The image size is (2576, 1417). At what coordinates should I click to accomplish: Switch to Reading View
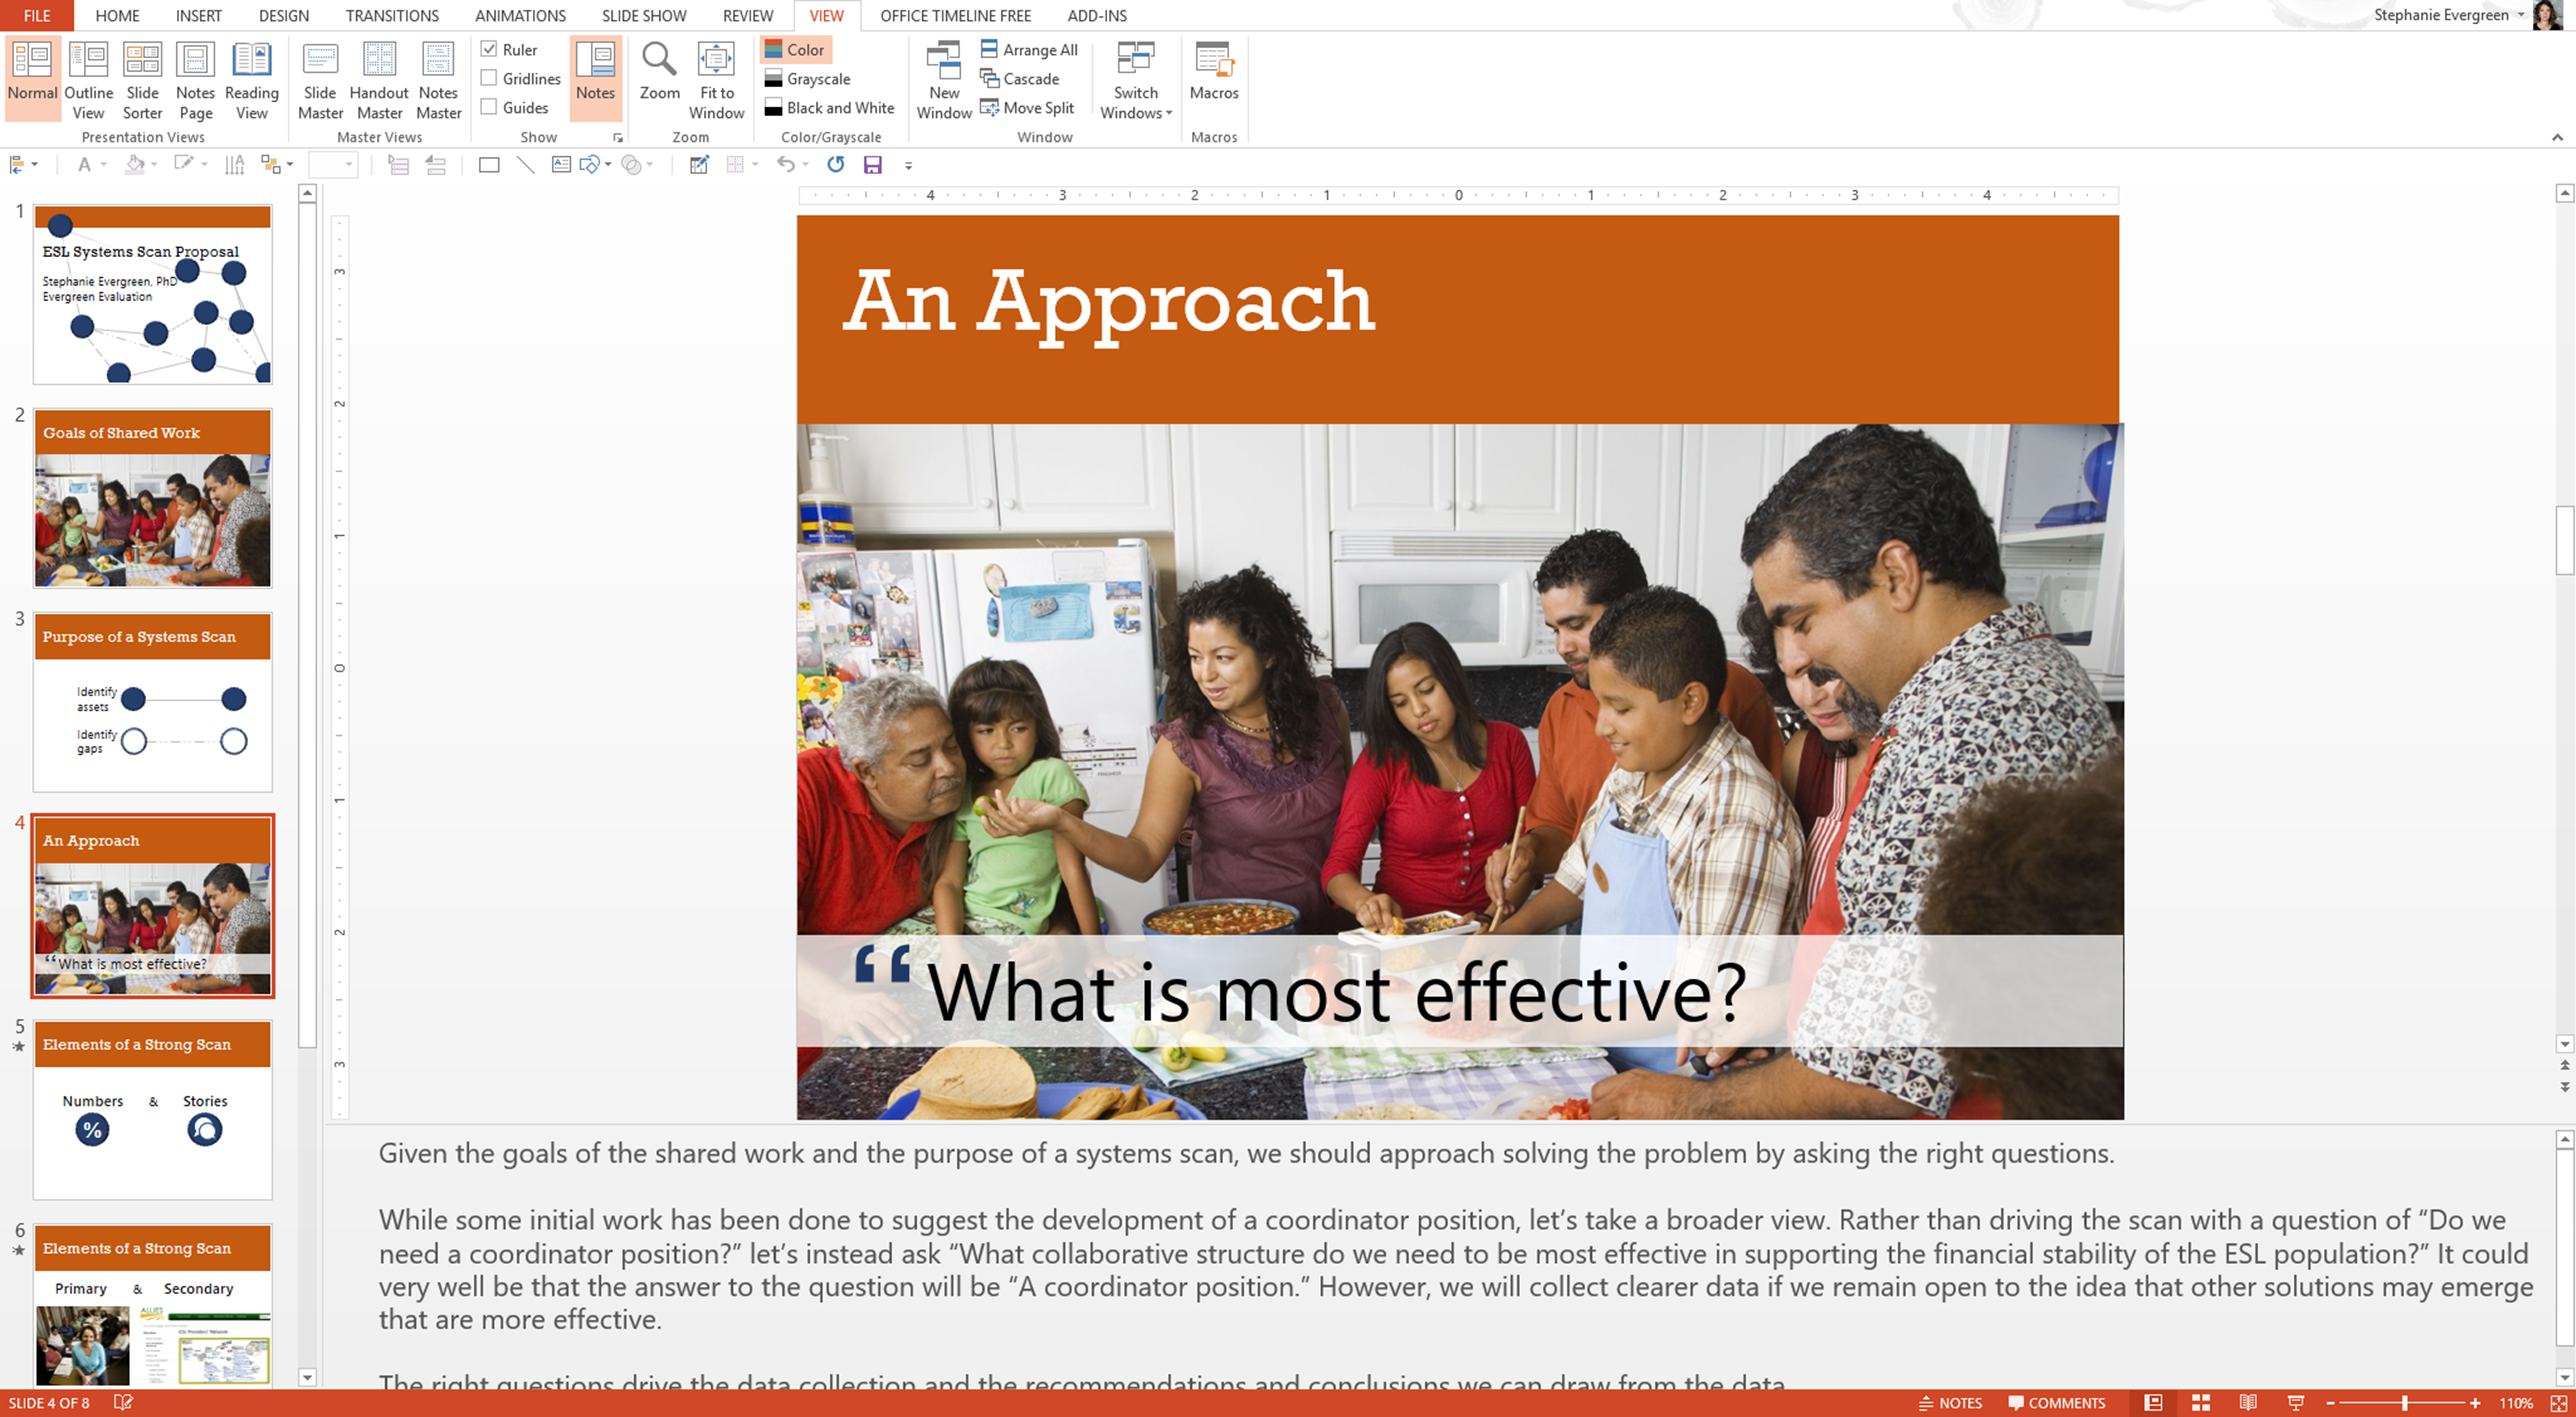tap(251, 80)
